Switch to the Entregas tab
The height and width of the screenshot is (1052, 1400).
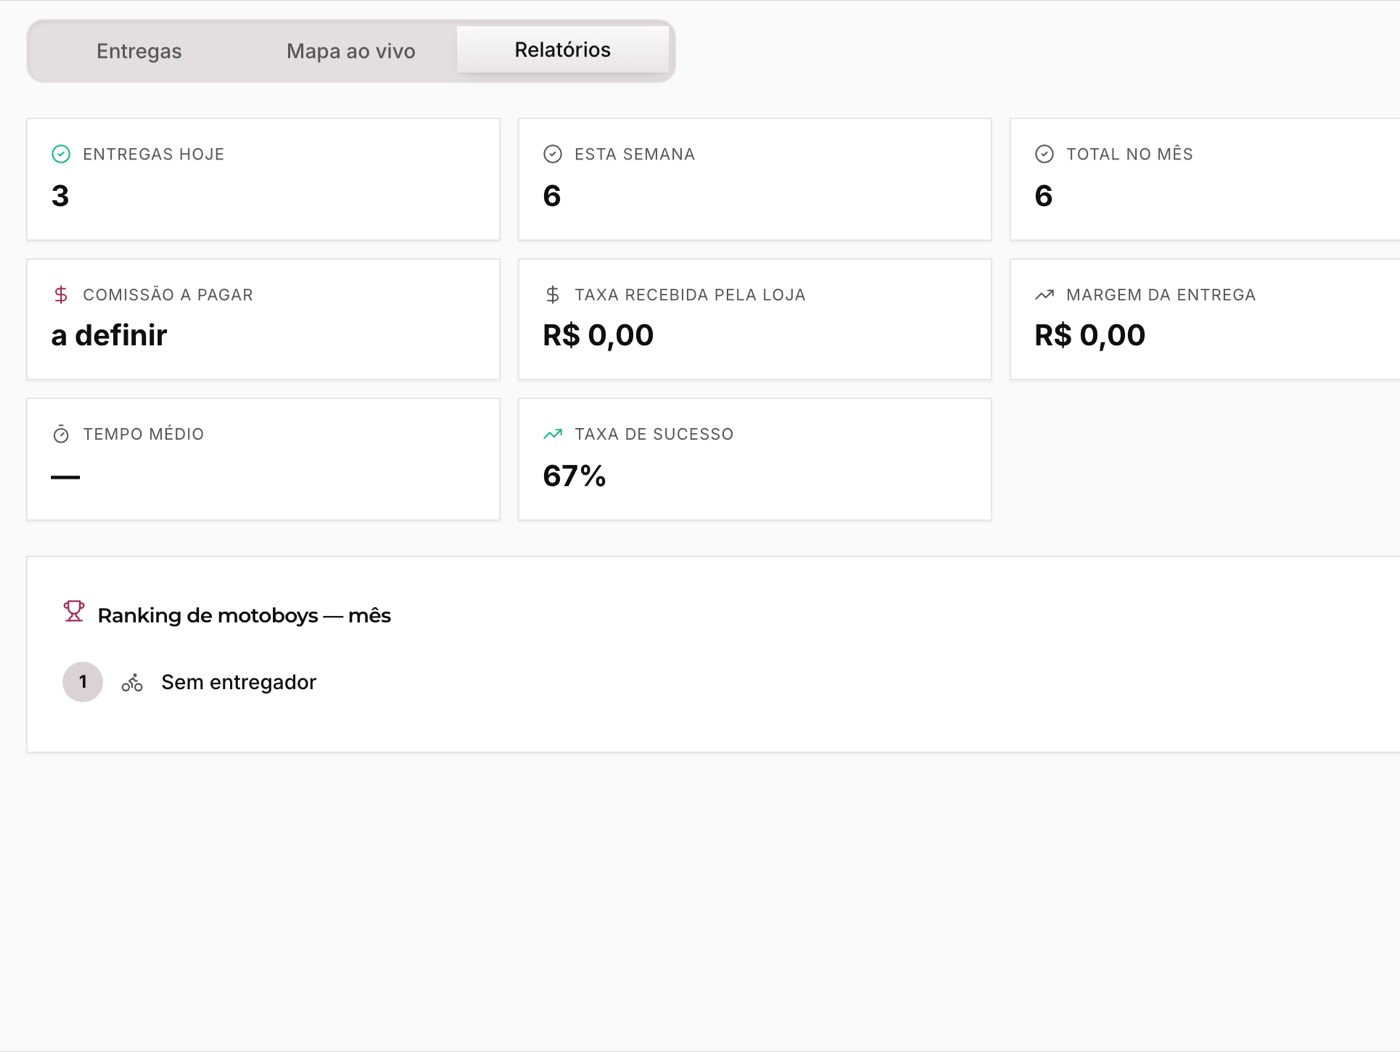pos(139,51)
